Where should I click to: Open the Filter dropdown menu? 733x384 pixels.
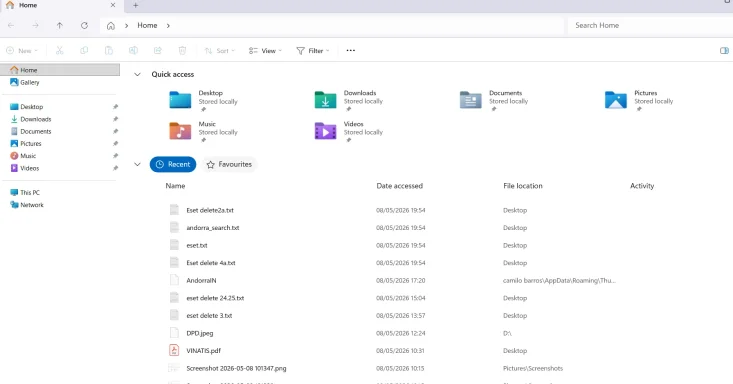[313, 51]
